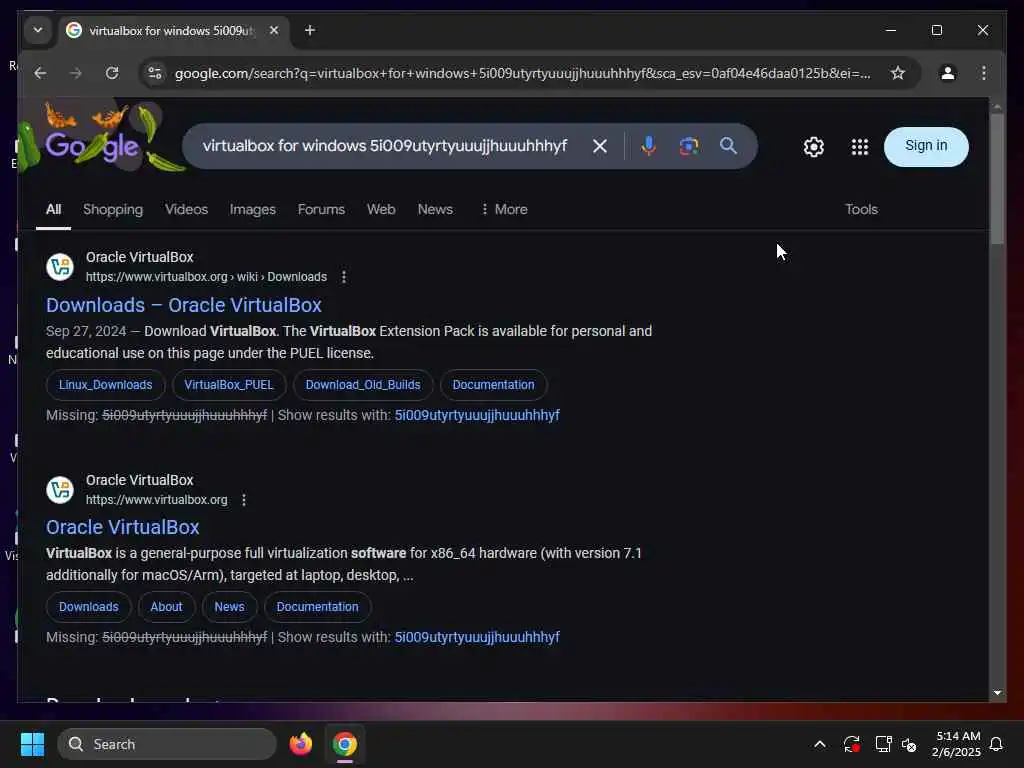Click favicon of the virtualbox.org homepage result
This screenshot has width=1024, height=768.
click(x=60, y=490)
